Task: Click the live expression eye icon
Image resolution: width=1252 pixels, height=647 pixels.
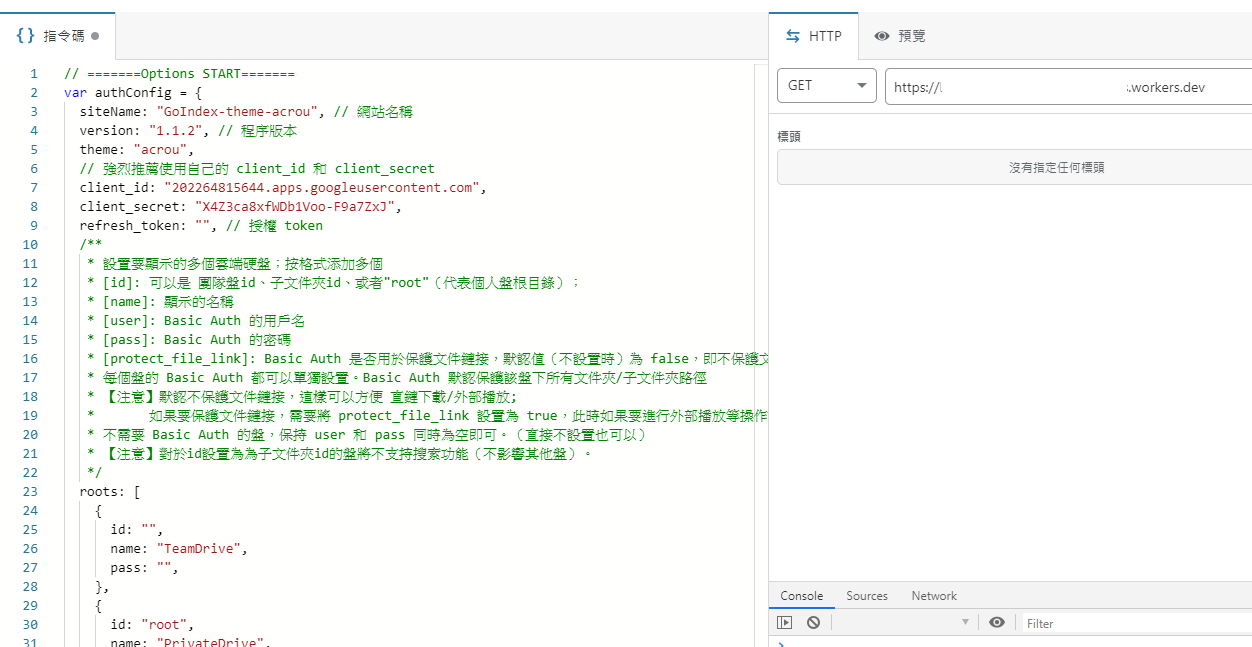Action: click(x=997, y=622)
